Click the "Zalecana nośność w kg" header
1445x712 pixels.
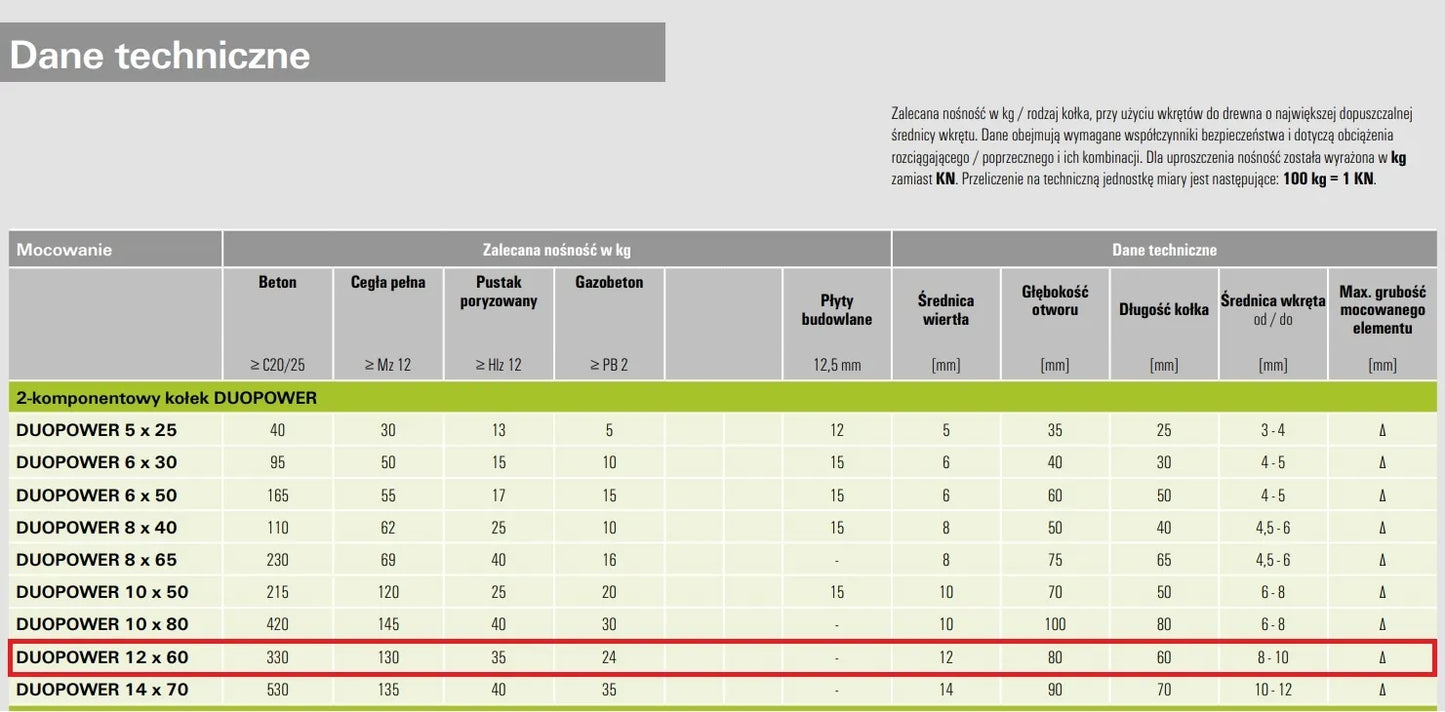coord(557,249)
